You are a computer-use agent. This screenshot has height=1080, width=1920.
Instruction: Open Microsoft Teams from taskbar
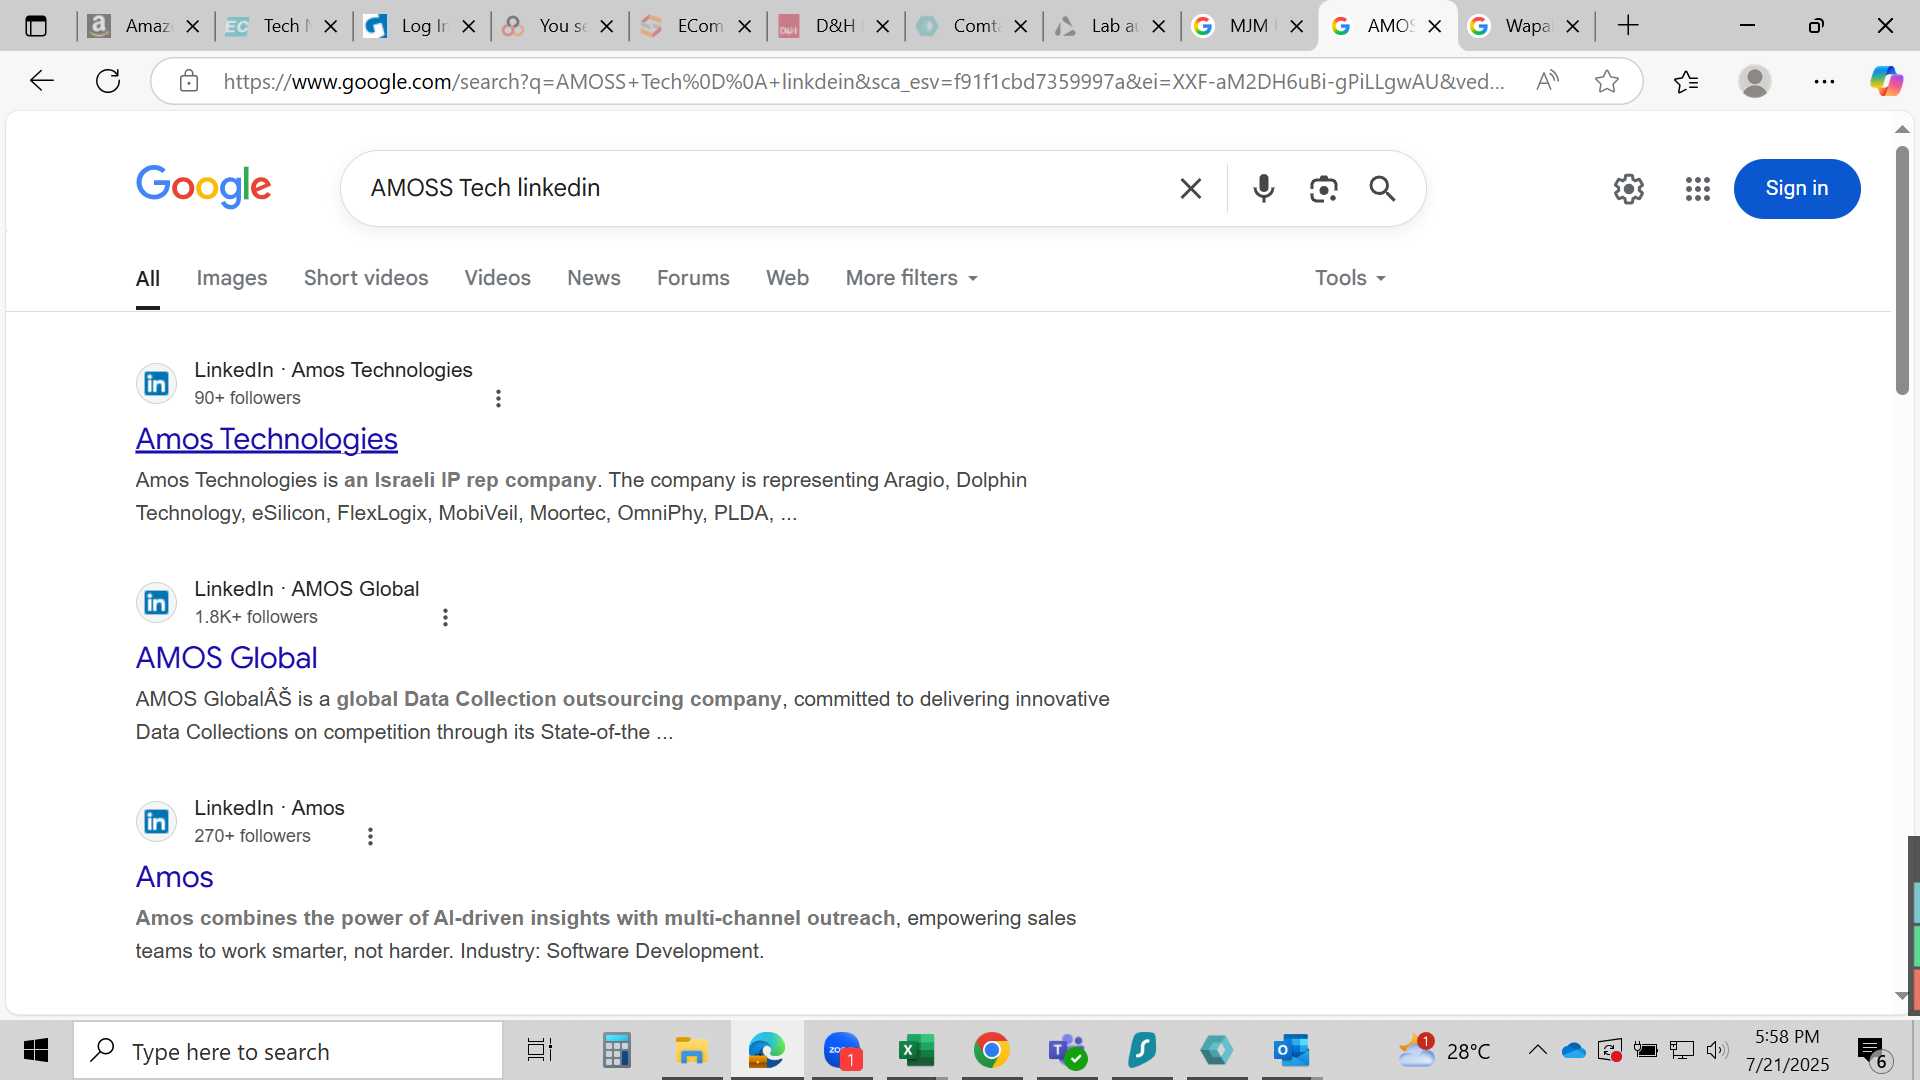(1066, 1050)
